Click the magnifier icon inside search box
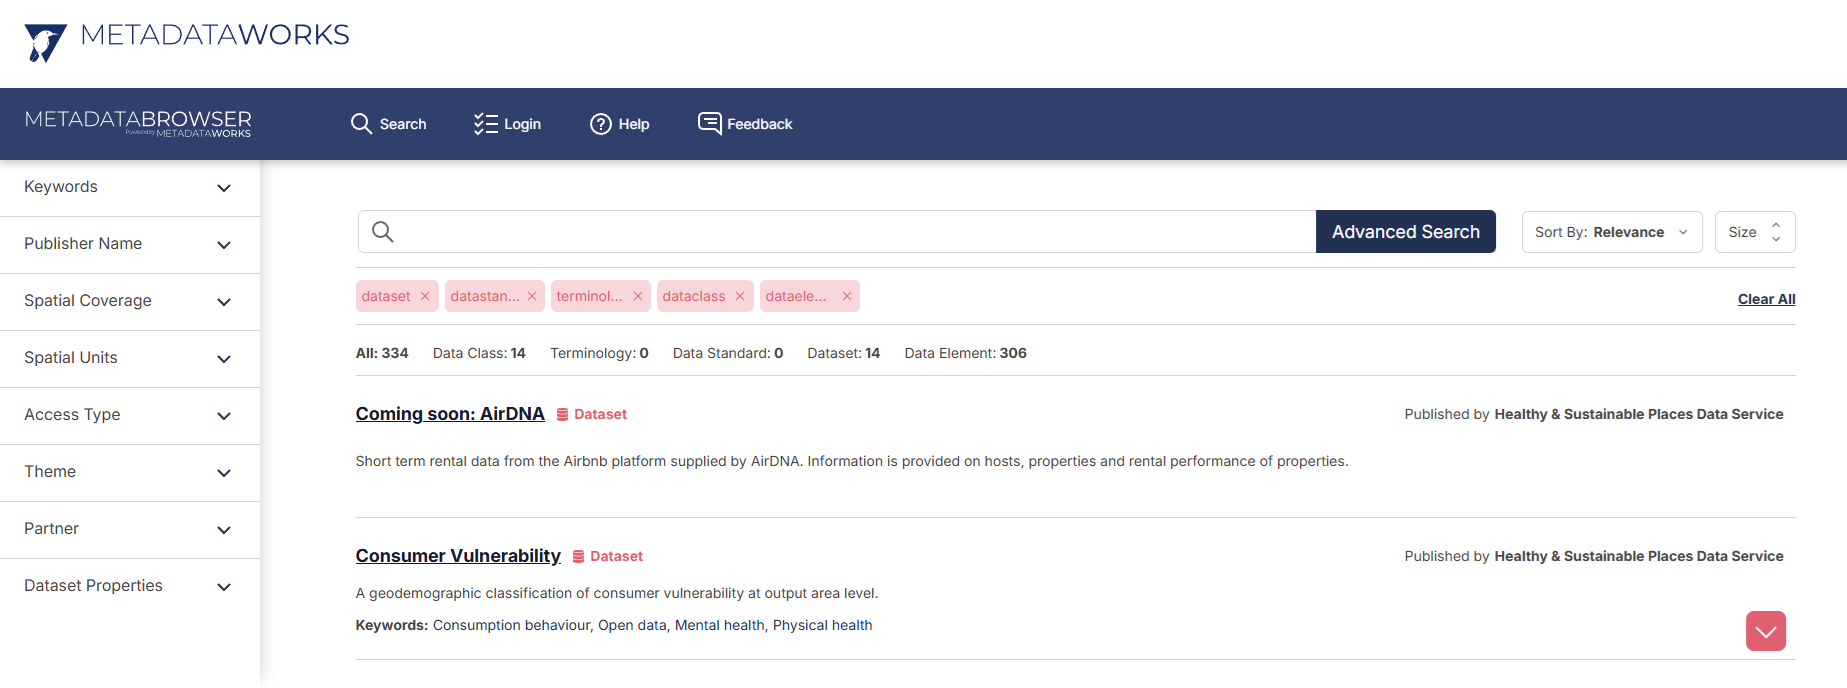The height and width of the screenshot is (688, 1847). tap(382, 232)
